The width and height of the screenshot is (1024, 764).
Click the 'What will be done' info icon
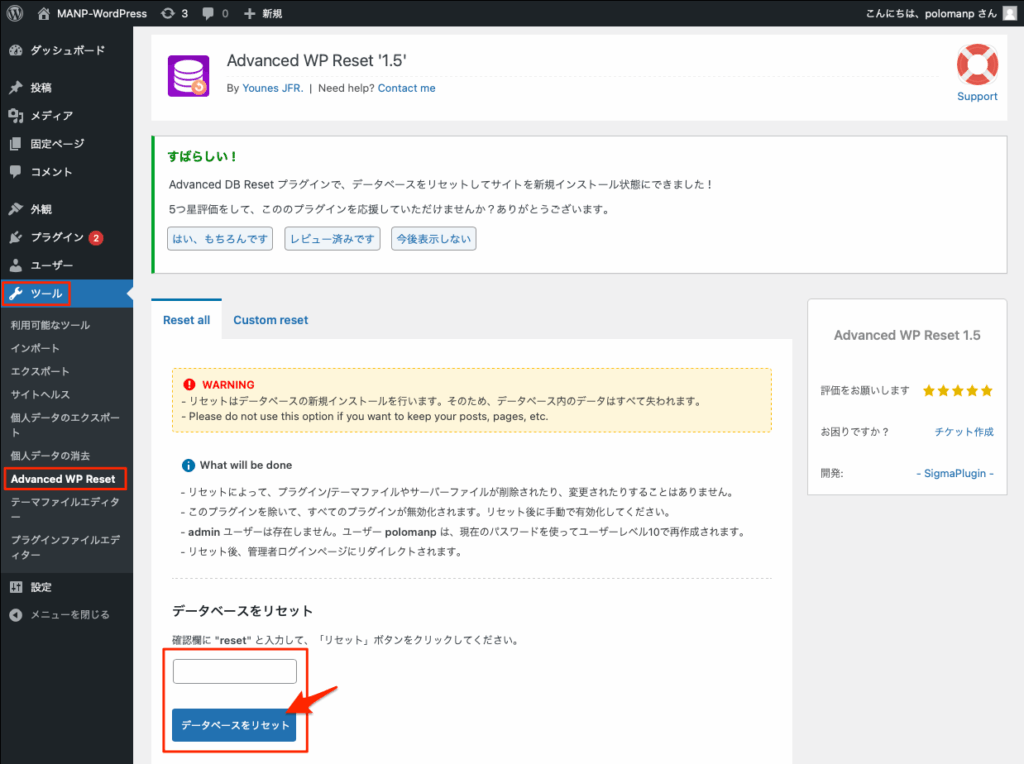[188, 466]
